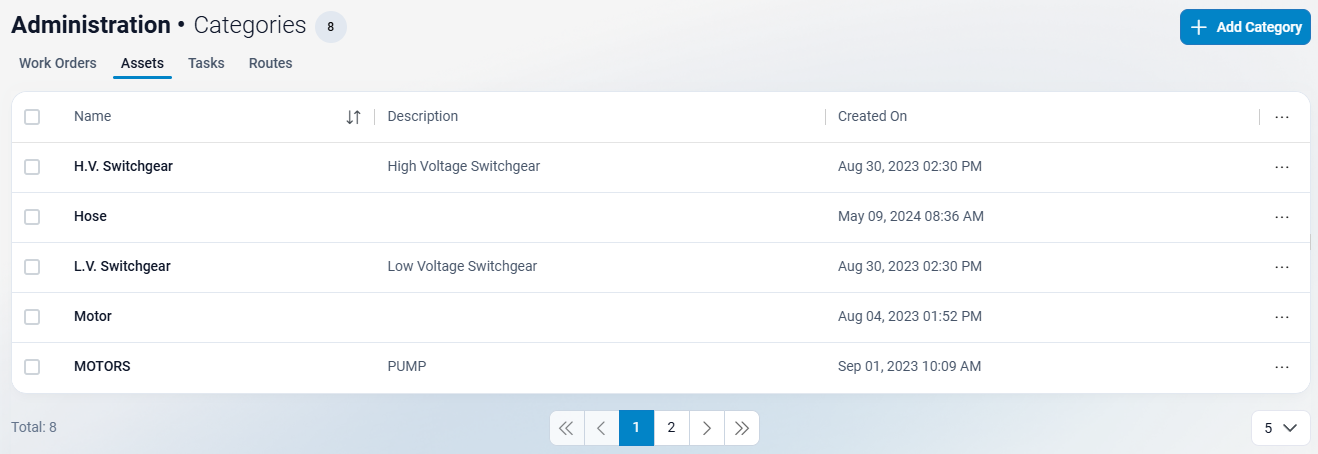The height and width of the screenshot is (454, 1318).
Task: Select the MOTORS row checkbox
Action: 32,367
